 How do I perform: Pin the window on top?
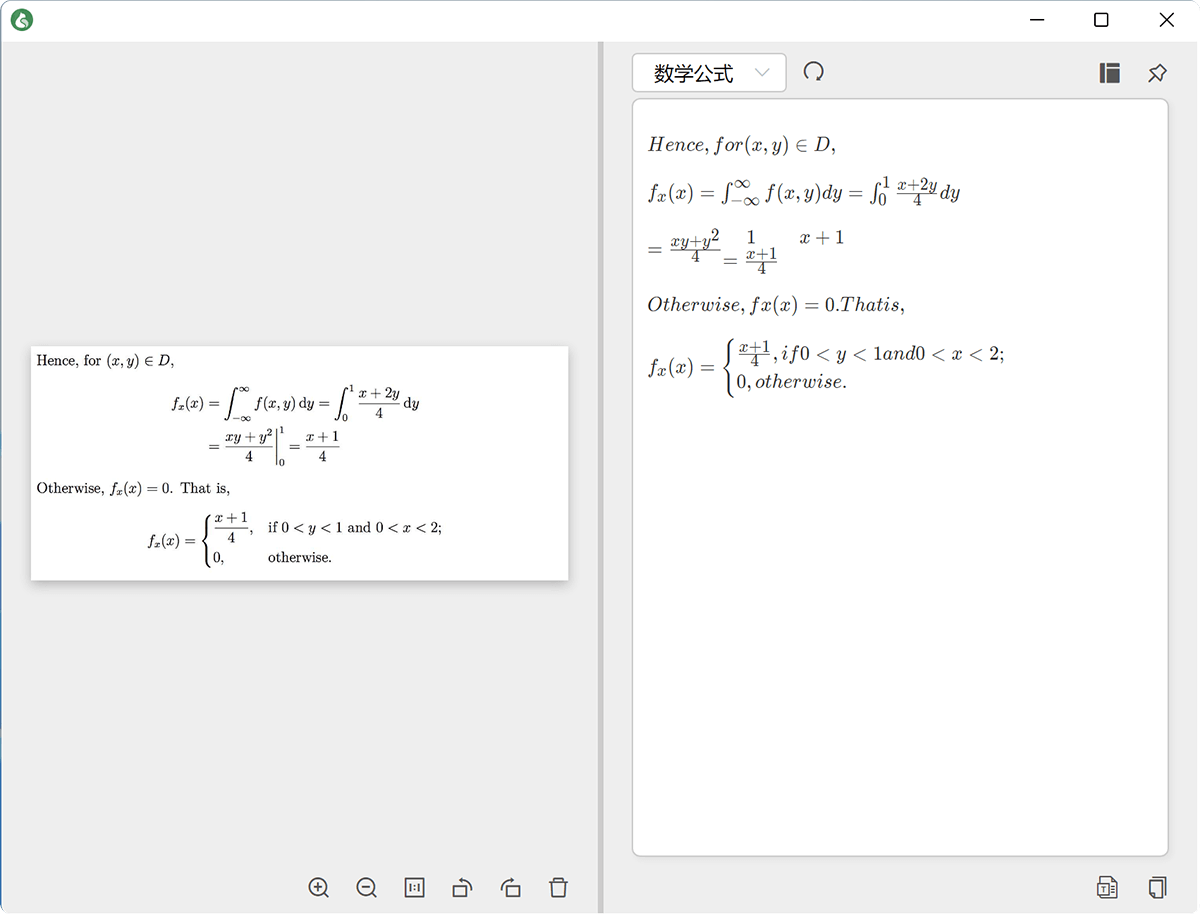click(1157, 73)
